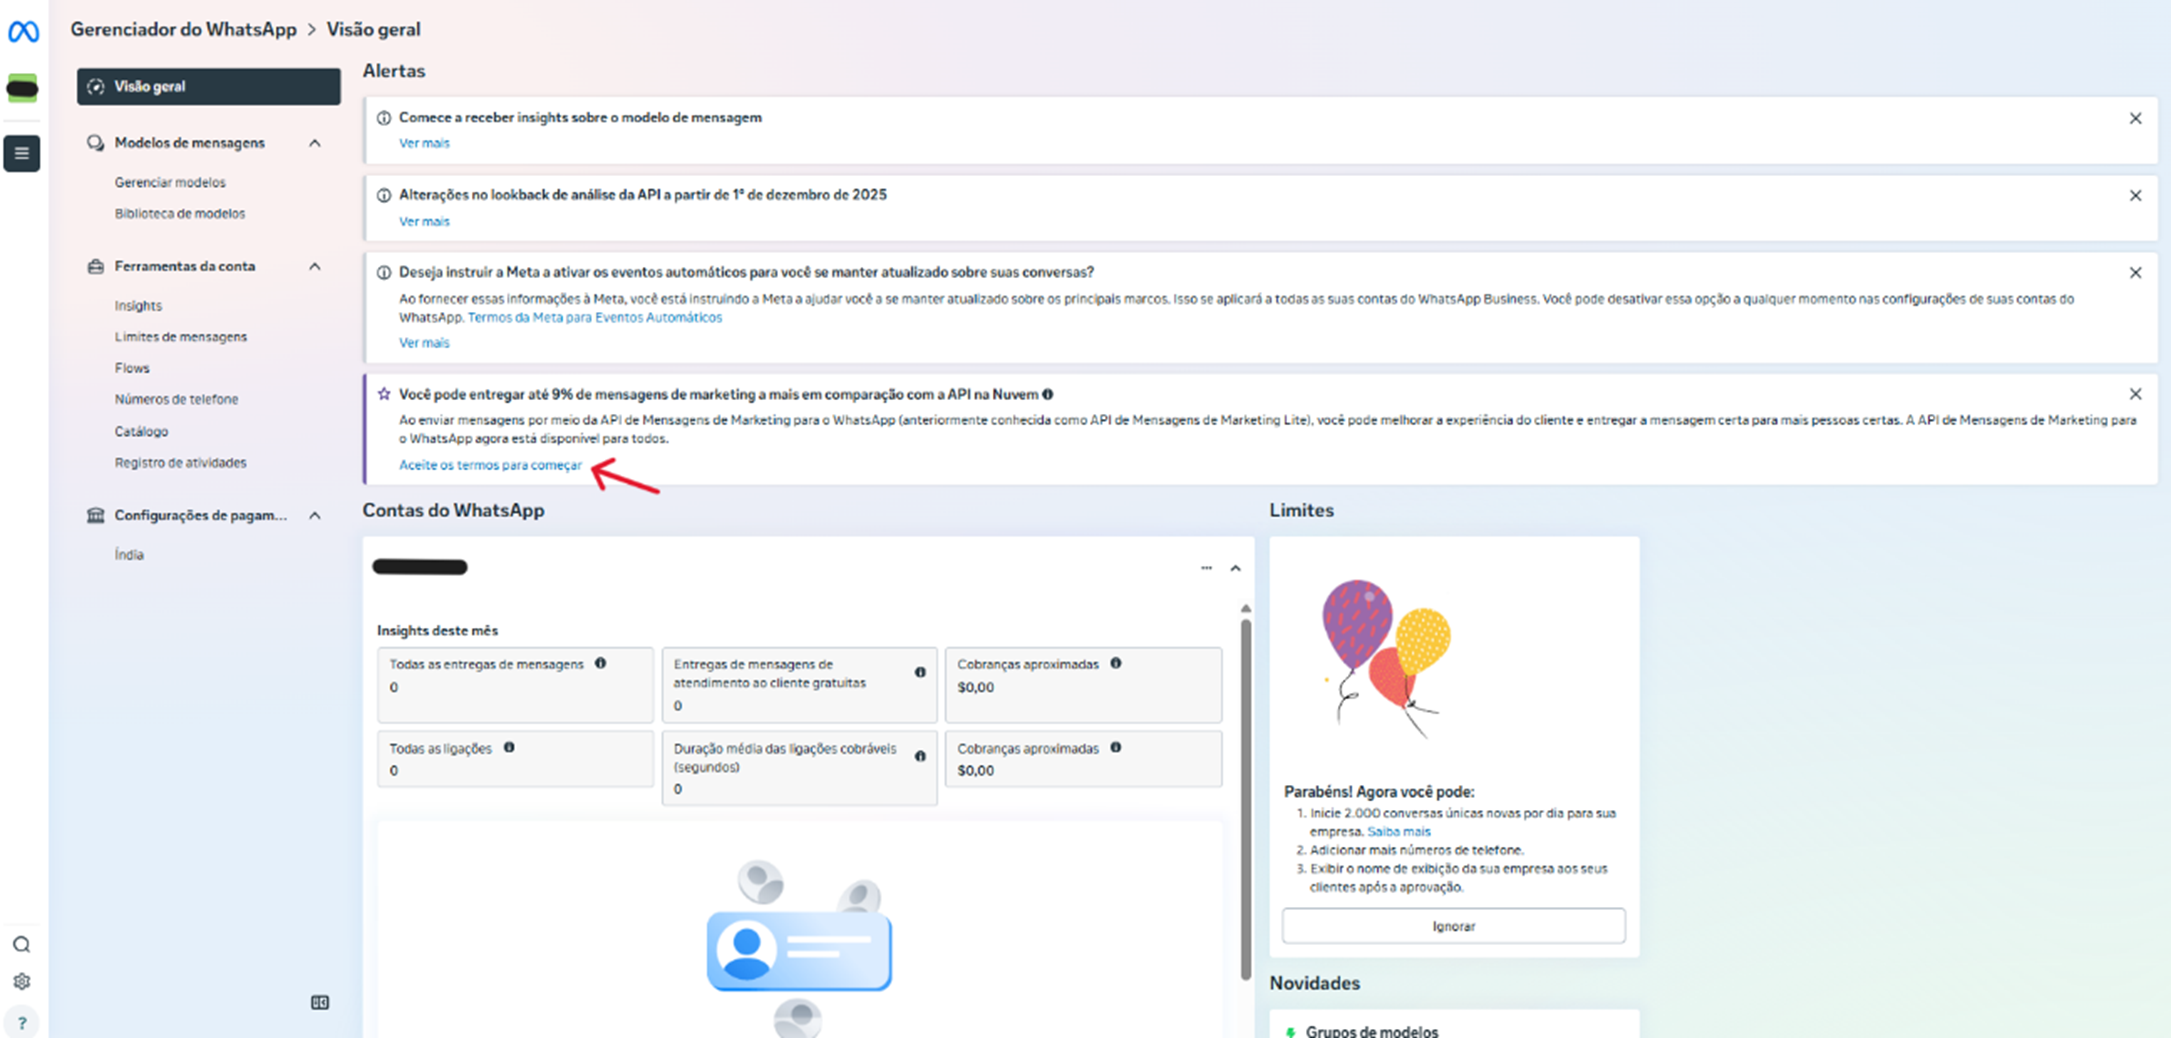The width and height of the screenshot is (2171, 1038).
Task: Click info icon for free customer service deliveries
Action: [x=920, y=672]
